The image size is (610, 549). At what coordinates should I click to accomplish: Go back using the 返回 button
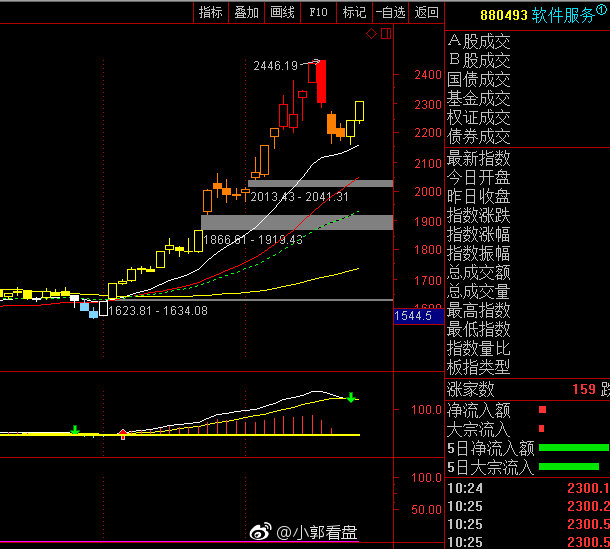(426, 12)
